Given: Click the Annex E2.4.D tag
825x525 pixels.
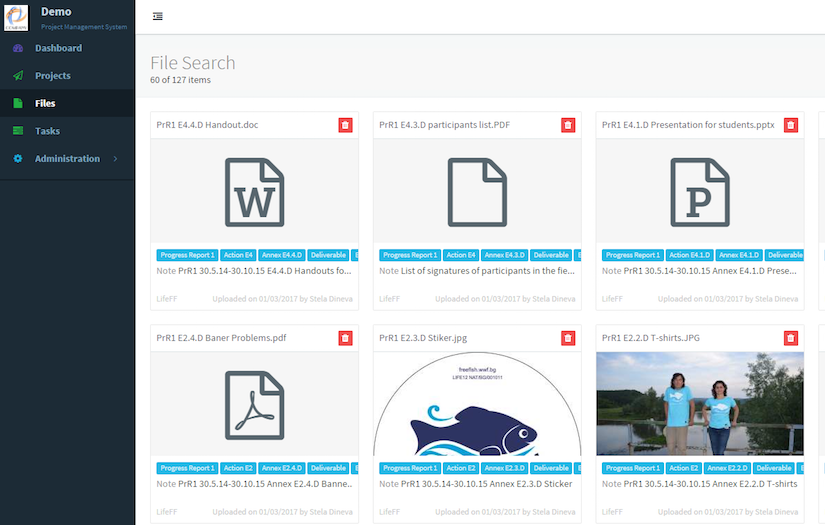Looking at the screenshot, I should [281, 468].
